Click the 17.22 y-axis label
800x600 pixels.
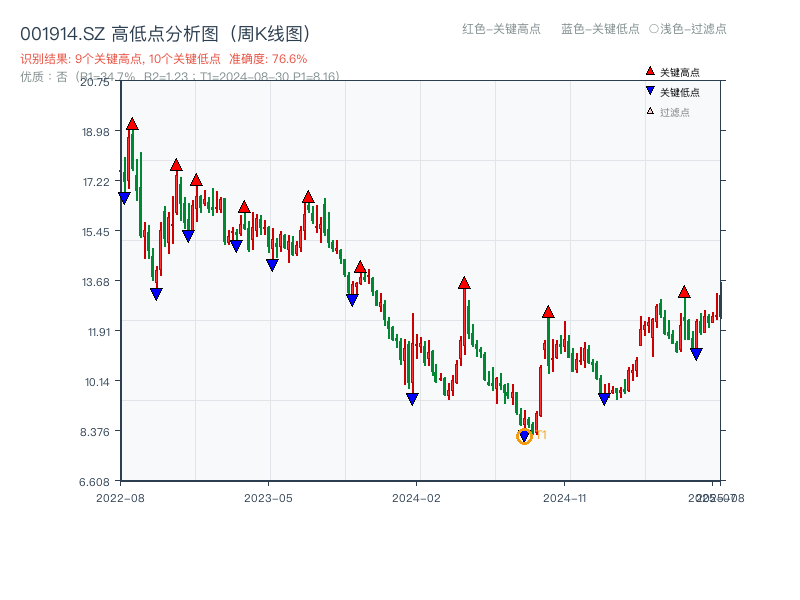(x=96, y=182)
